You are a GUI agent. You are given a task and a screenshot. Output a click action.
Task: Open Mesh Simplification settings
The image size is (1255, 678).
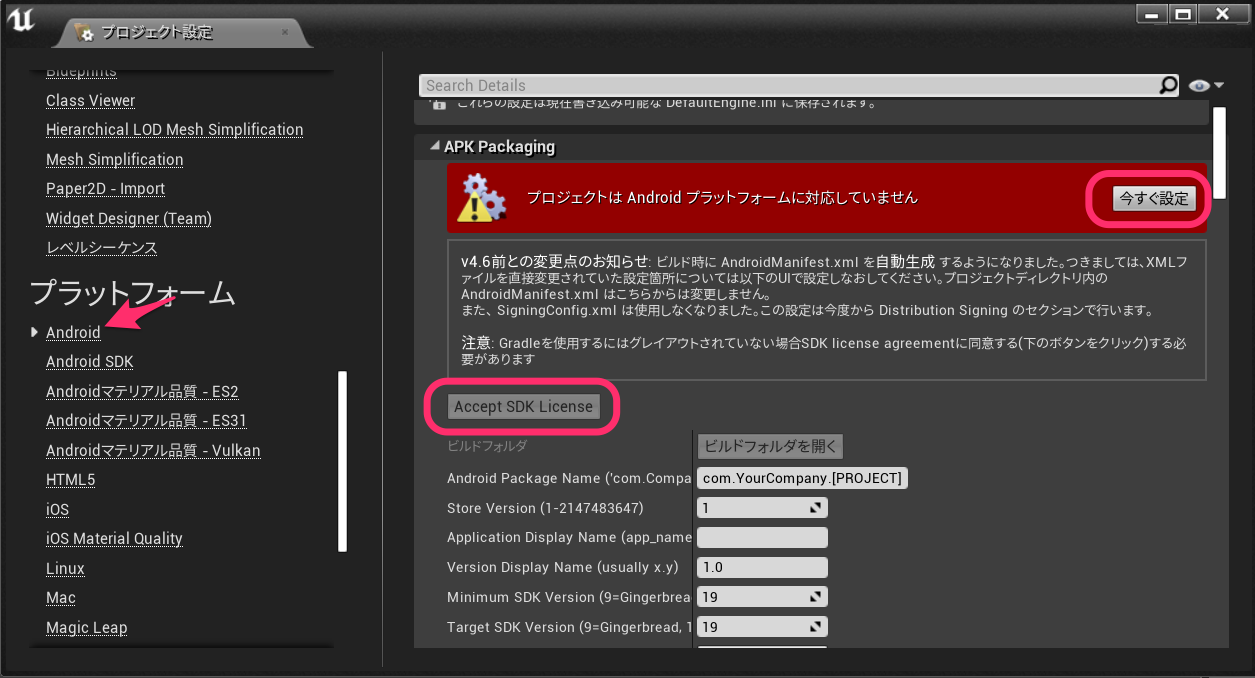[x=114, y=160]
